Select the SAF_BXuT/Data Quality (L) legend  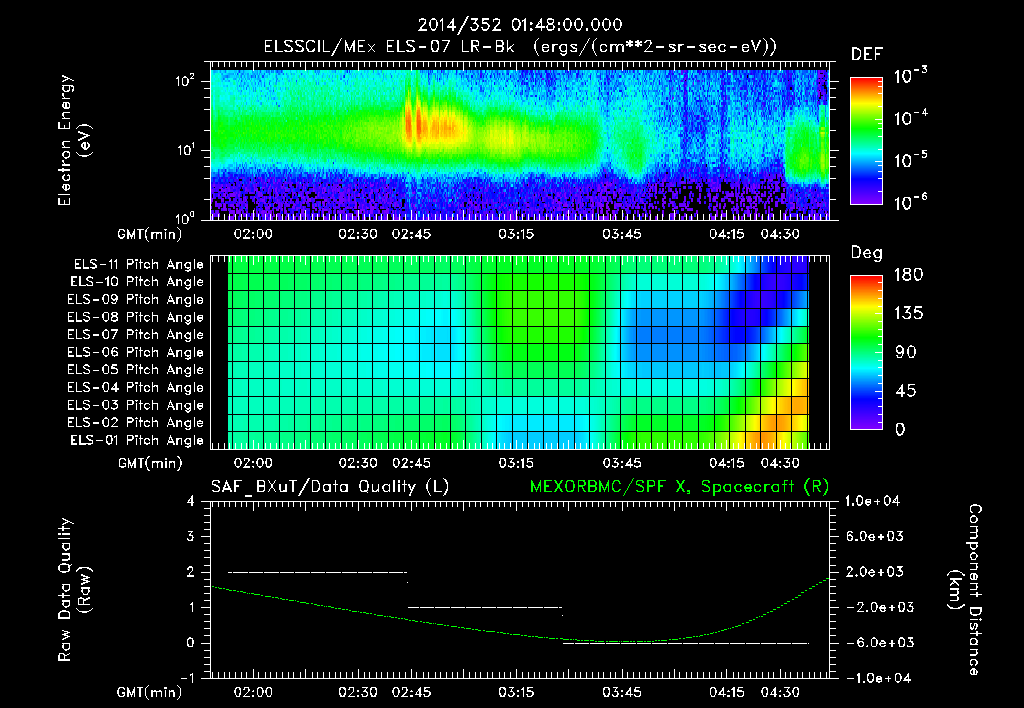330,487
